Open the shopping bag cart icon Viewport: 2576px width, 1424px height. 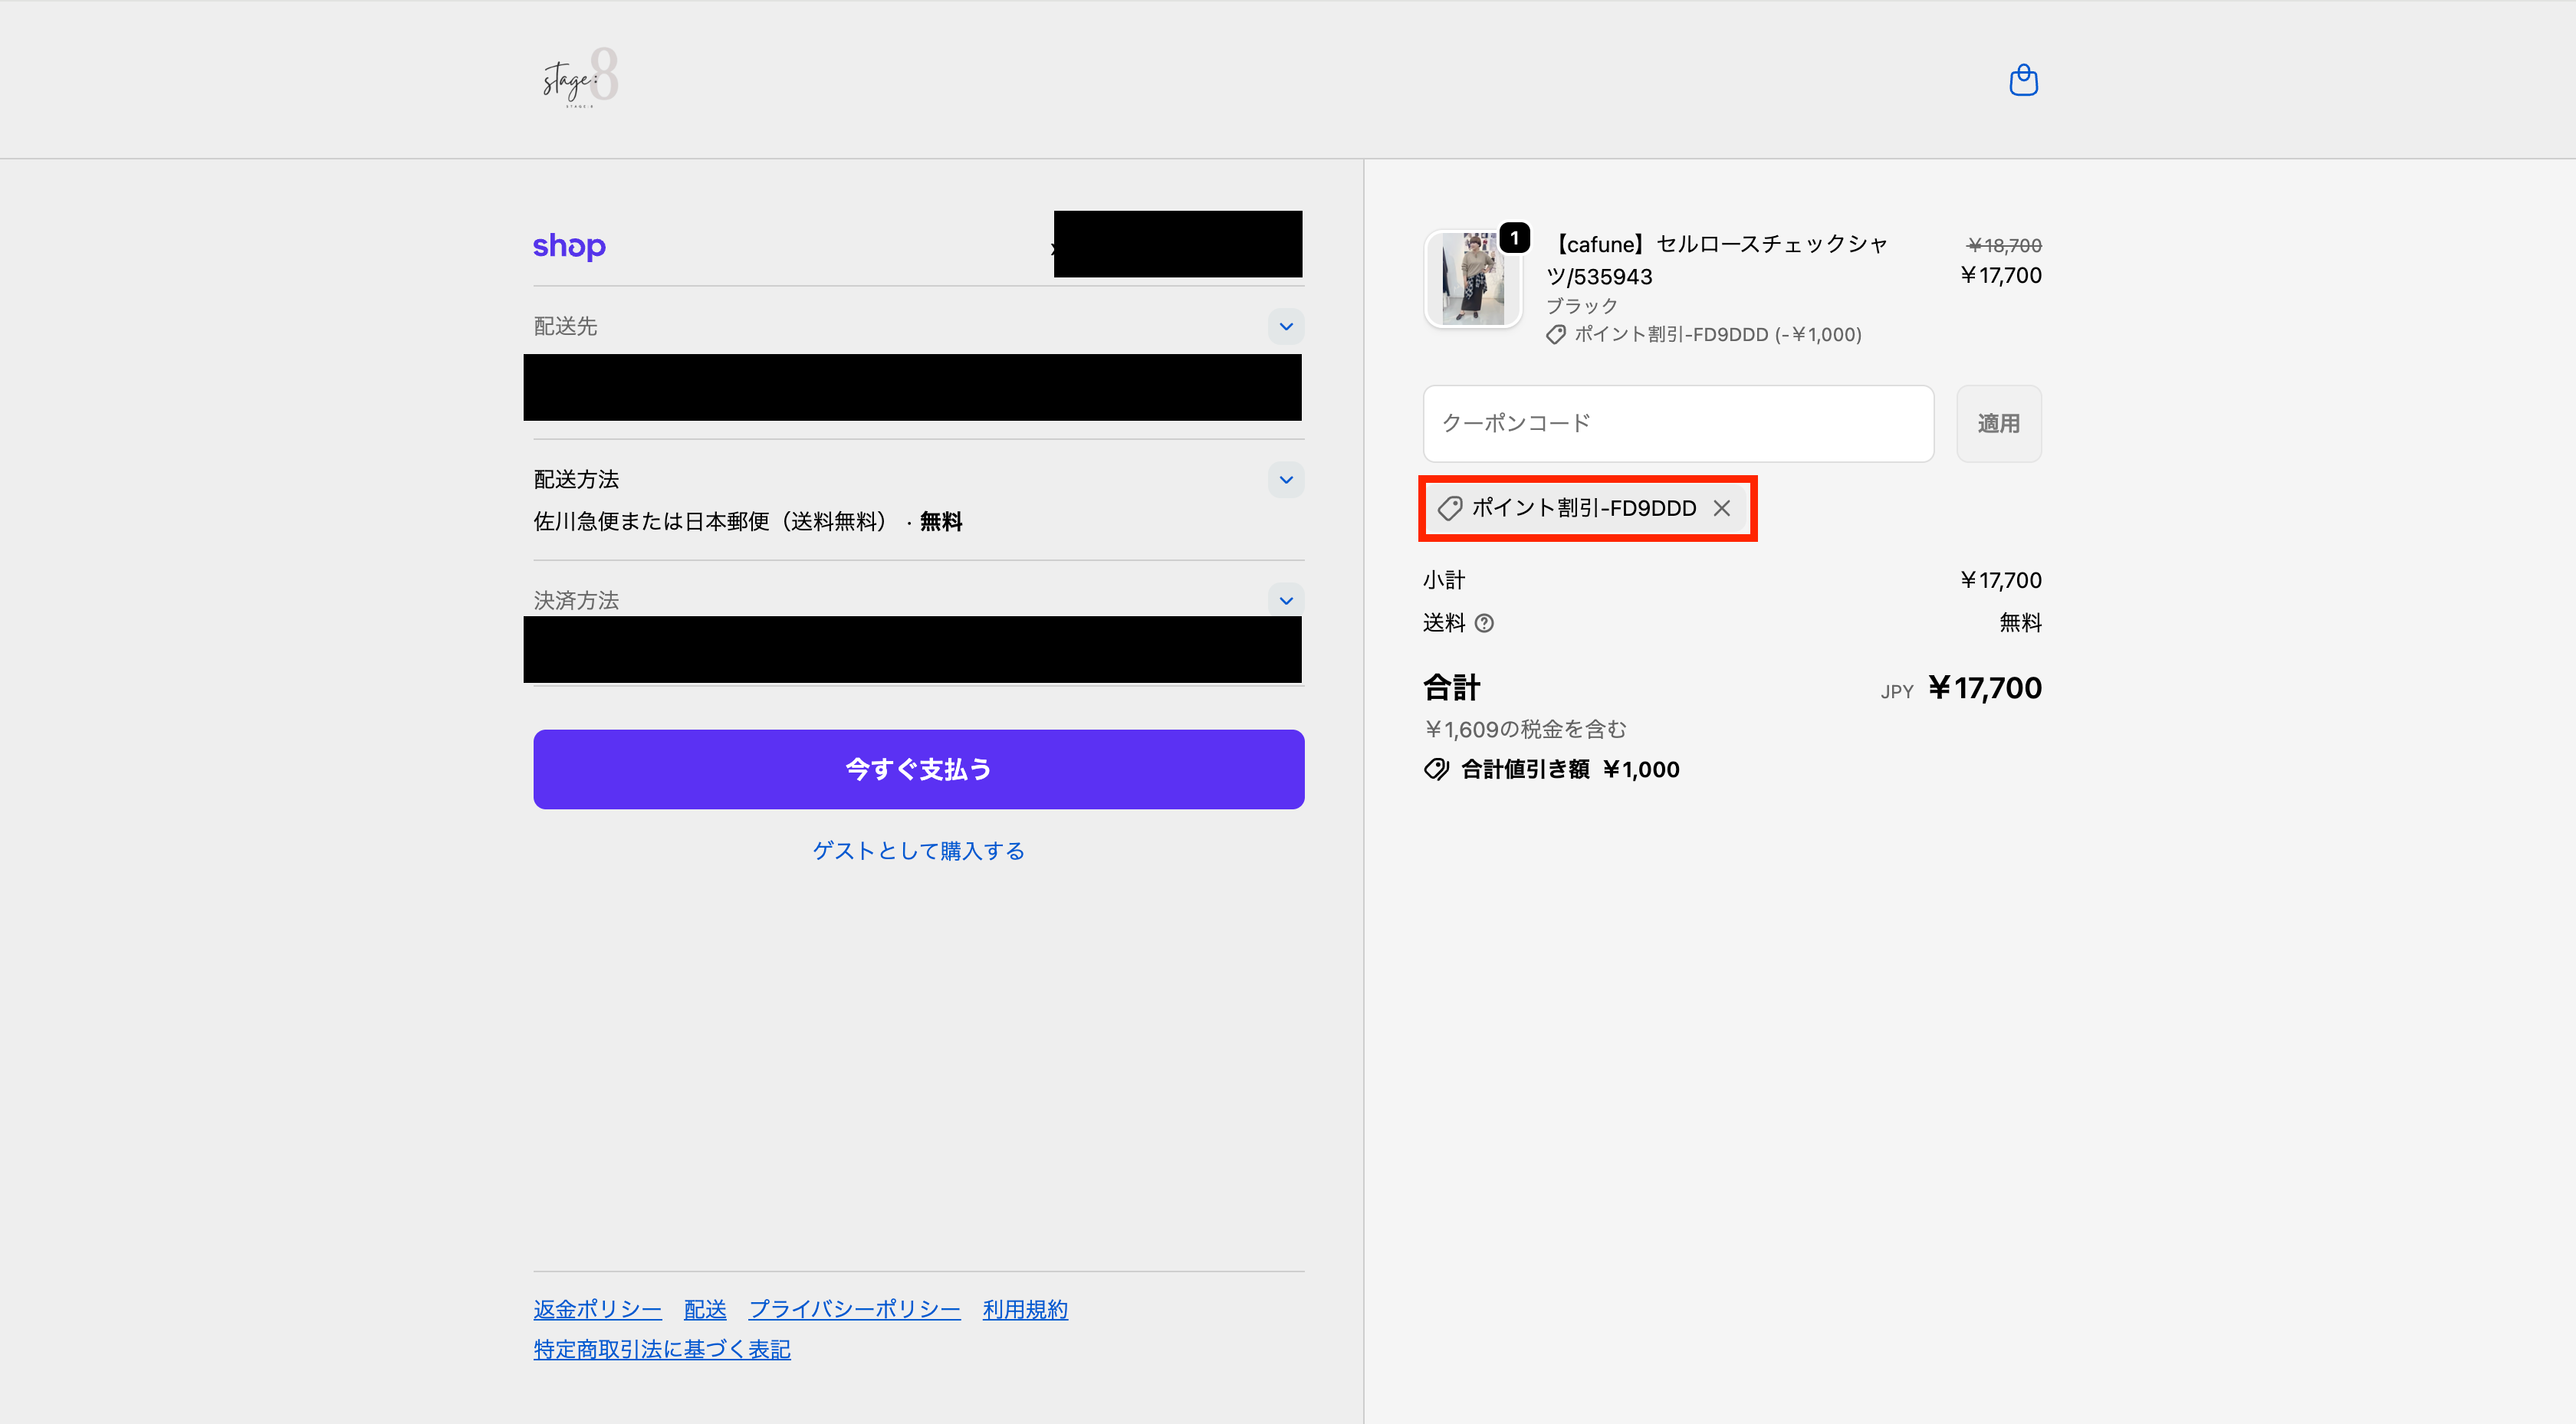tap(2023, 80)
